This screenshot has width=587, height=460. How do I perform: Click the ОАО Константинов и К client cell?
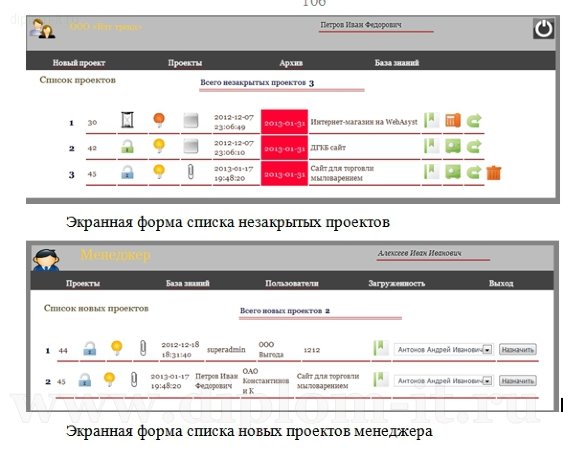tap(265, 381)
